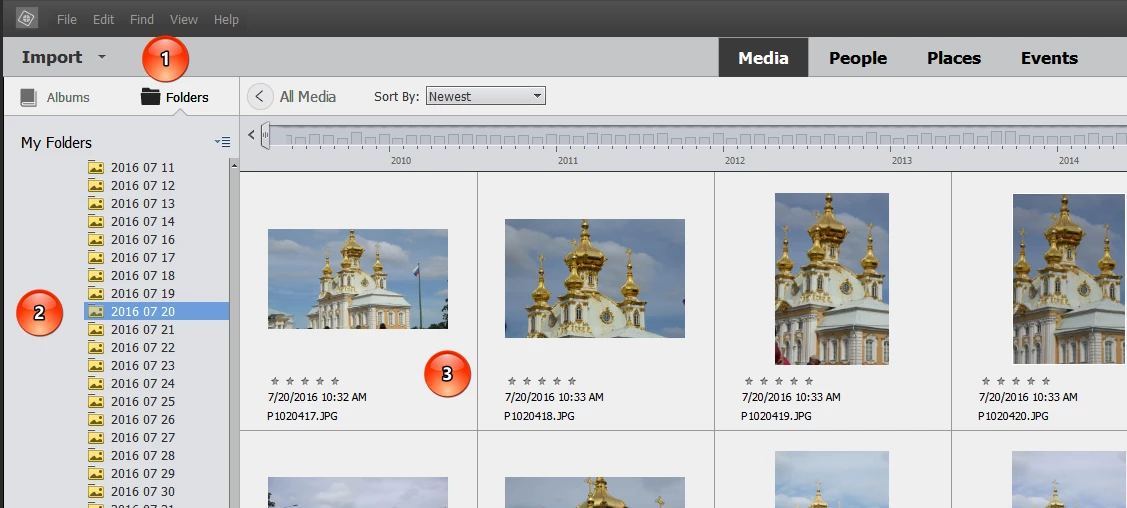
Task: Switch to the People tab
Action: pos(858,57)
